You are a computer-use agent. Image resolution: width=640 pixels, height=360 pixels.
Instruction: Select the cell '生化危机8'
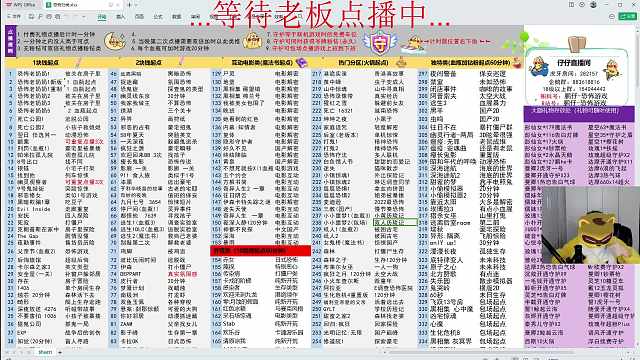click(x=445, y=332)
